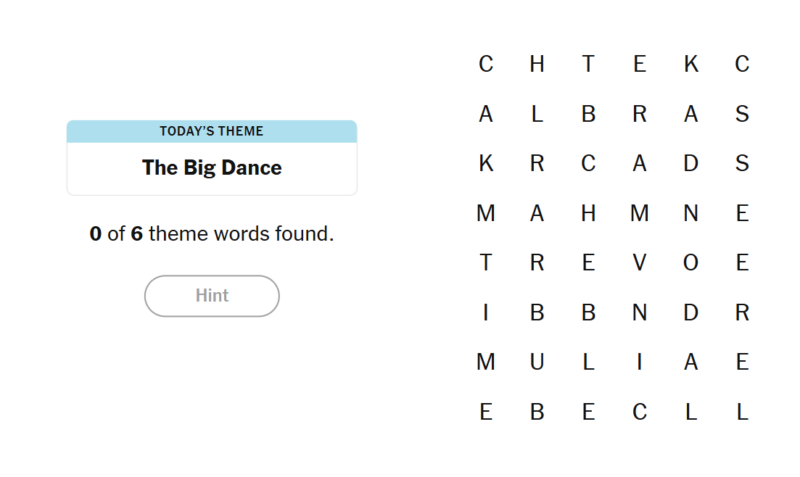Select the I in the seventh row
The height and width of the screenshot is (477, 800).
point(640,362)
